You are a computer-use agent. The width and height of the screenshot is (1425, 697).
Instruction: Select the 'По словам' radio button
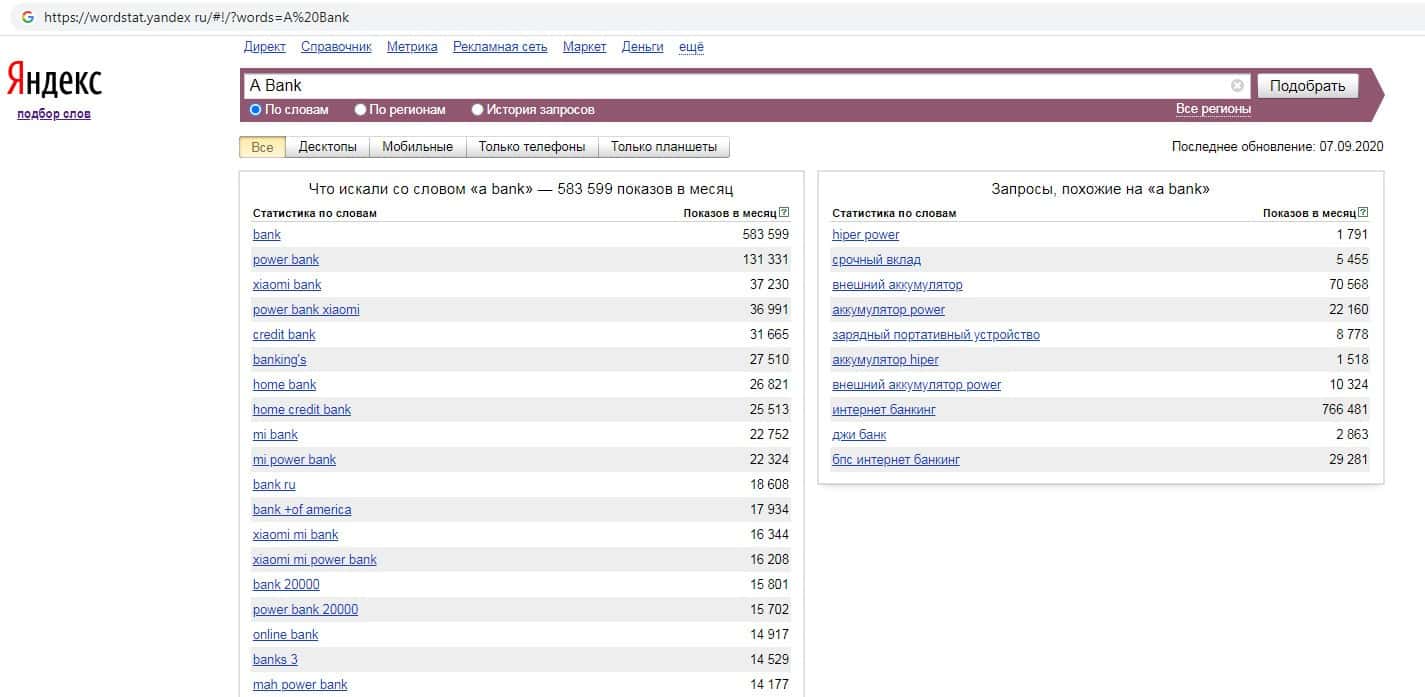point(256,110)
